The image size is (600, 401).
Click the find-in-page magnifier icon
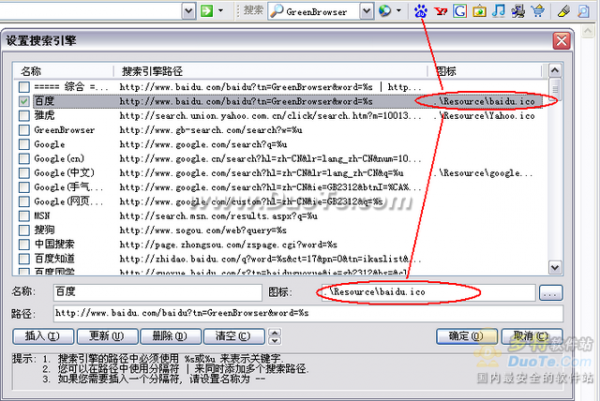[583, 11]
